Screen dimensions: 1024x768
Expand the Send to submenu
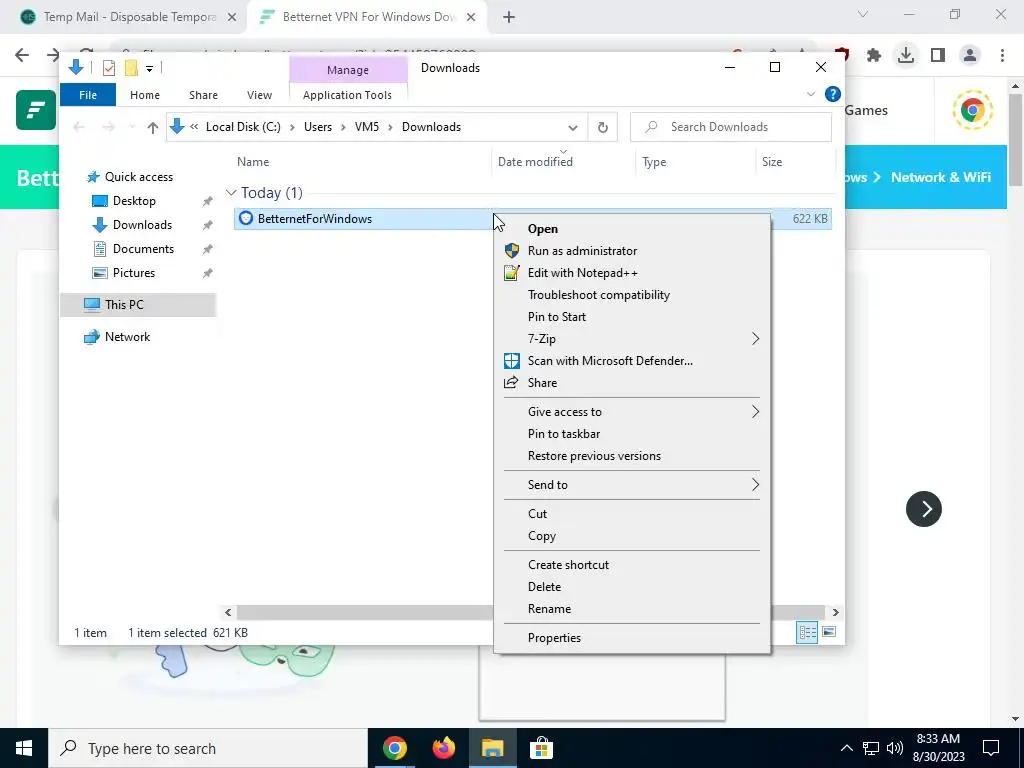756,485
